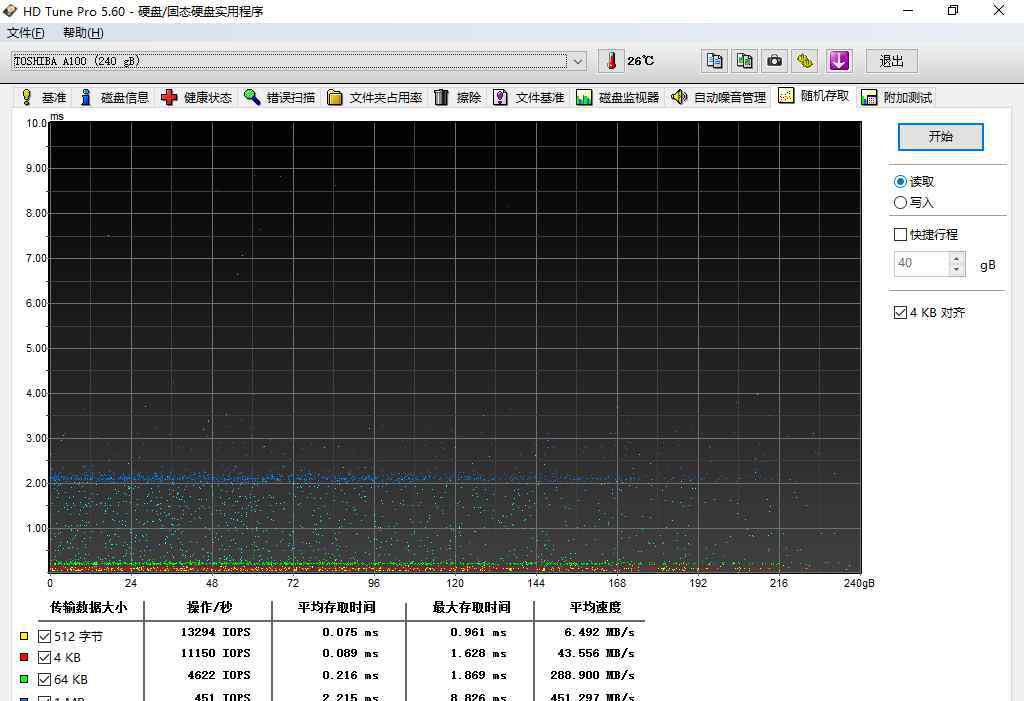Click the 0.075 ms access time
This screenshot has width=1024, height=701.
tap(350, 632)
